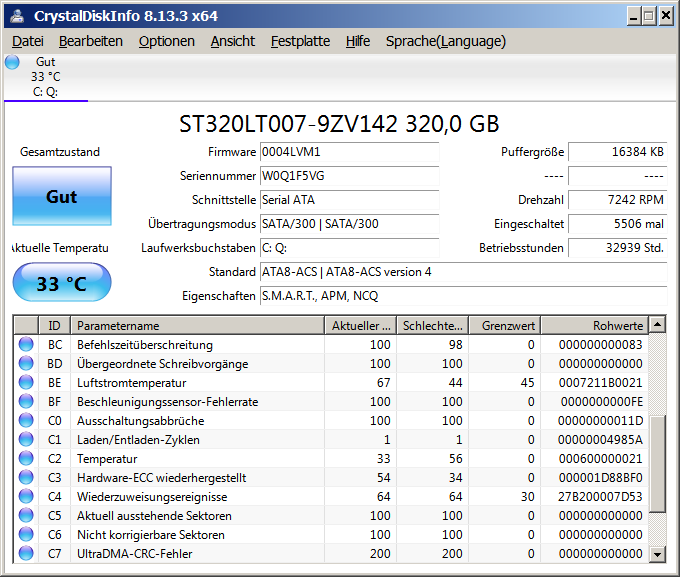Click status orb of row C2 Temperatur
This screenshot has height=577, width=680.
click(x=26, y=458)
